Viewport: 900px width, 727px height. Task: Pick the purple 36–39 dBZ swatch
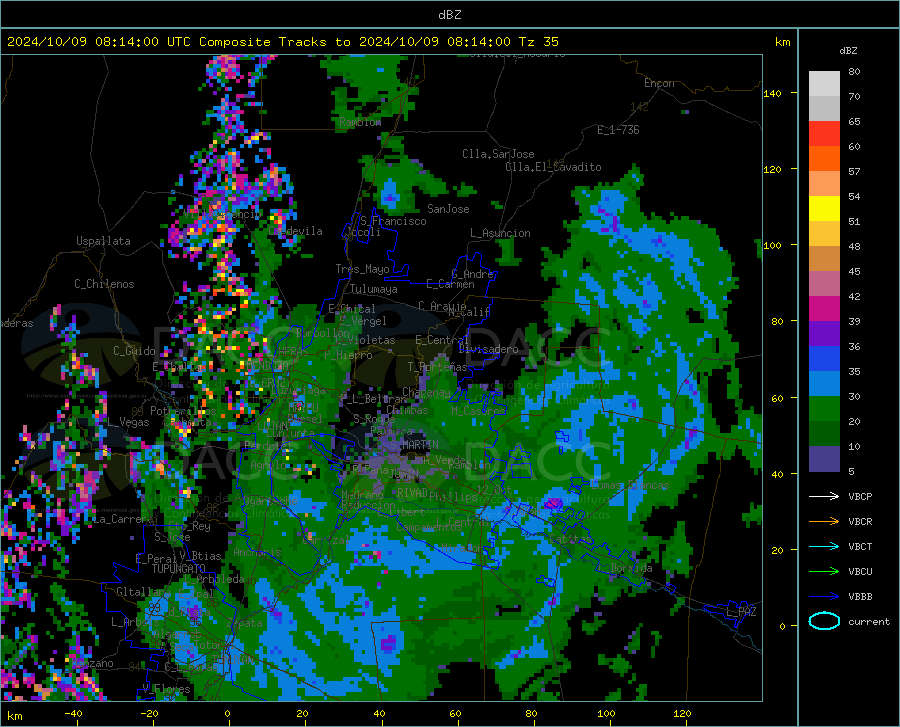pyautogui.click(x=824, y=334)
